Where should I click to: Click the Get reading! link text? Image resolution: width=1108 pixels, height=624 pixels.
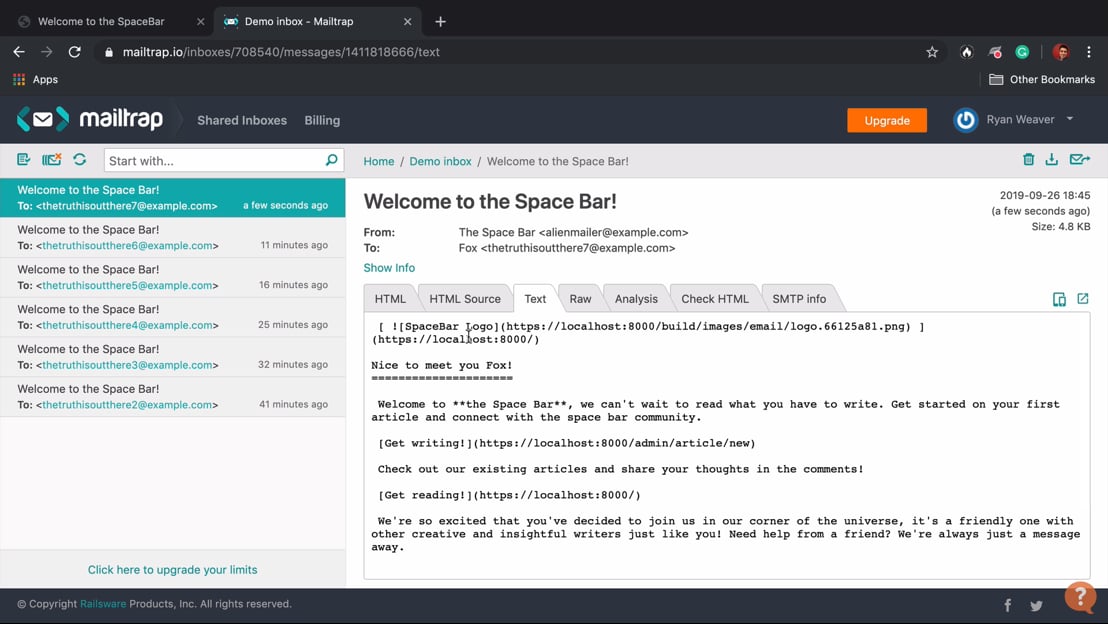pyautogui.click(x=425, y=495)
